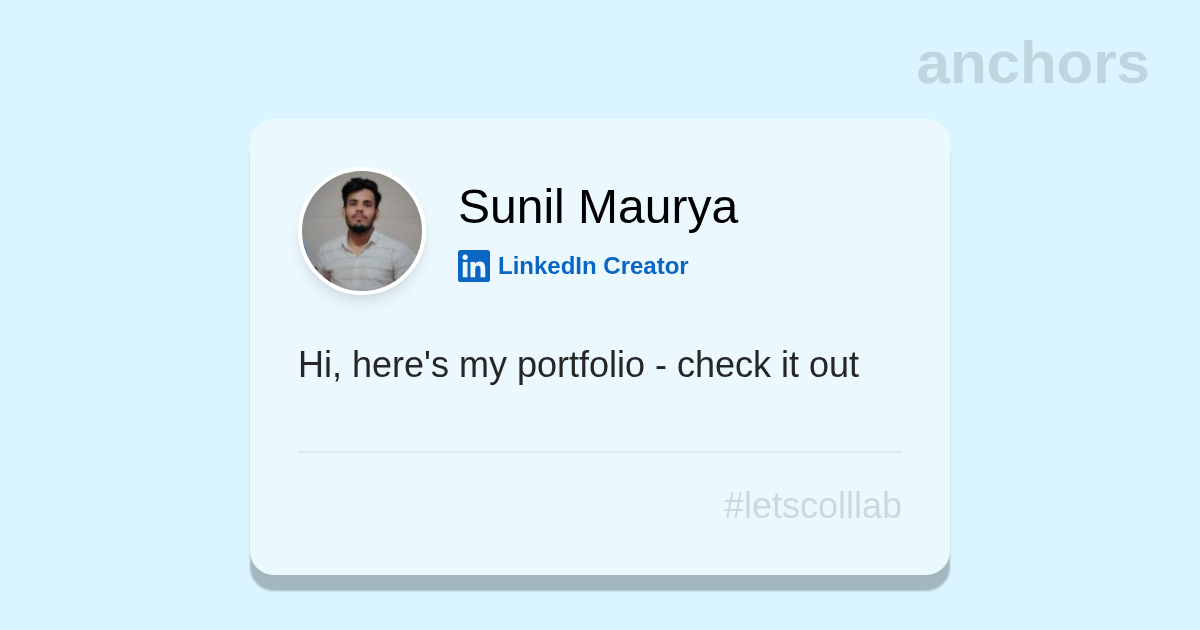Click the word "here's" in the message
1200x630 pixels.
point(400,365)
